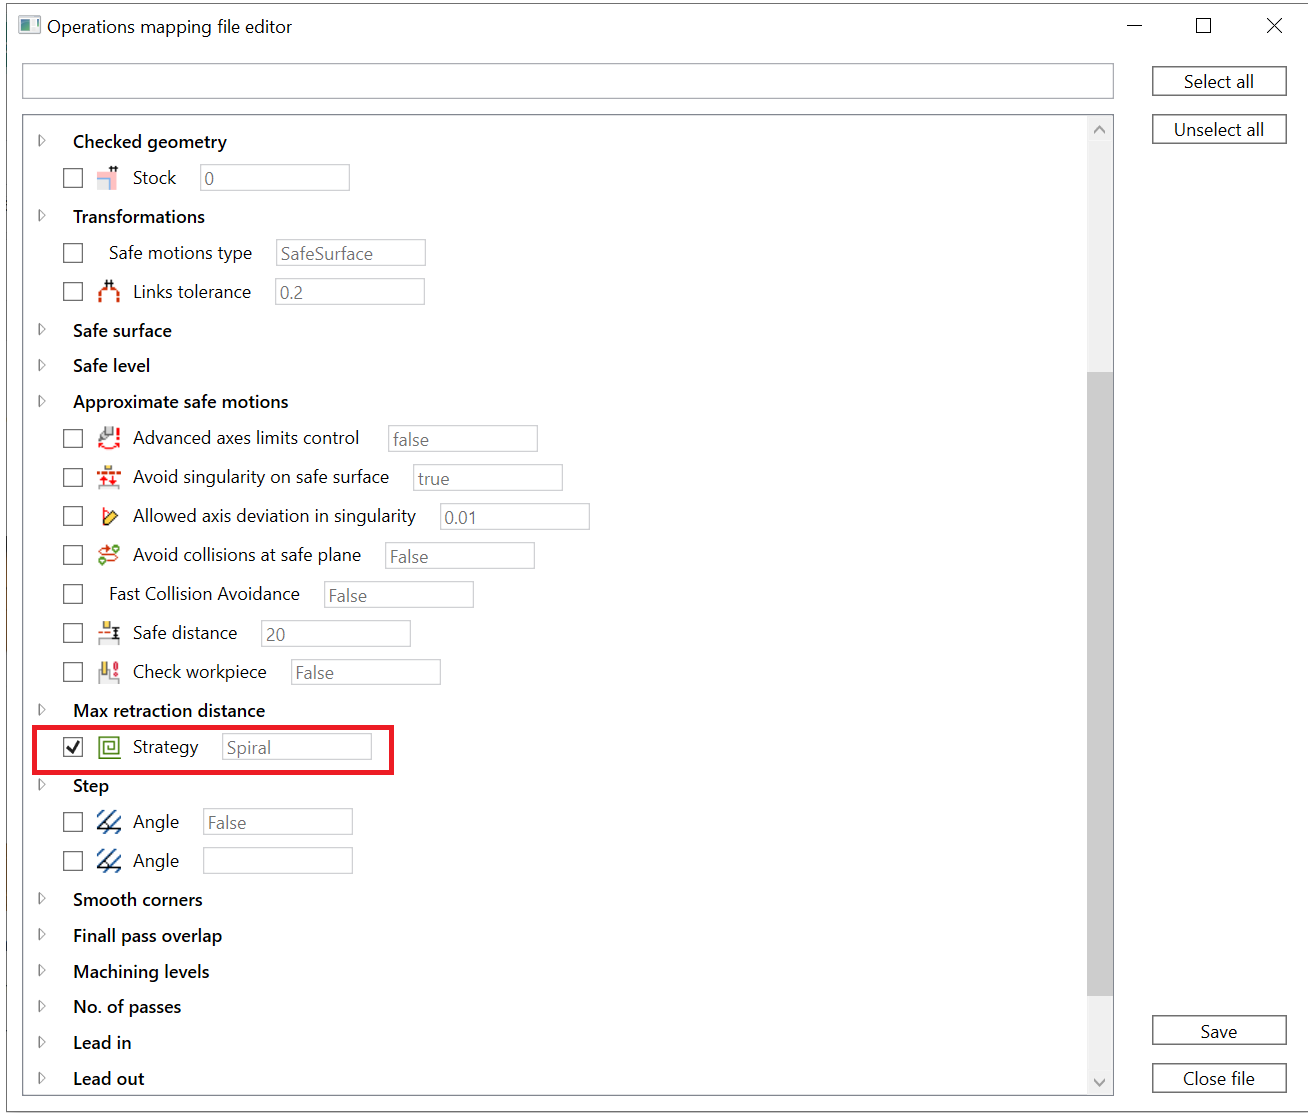Click the Save button
The image size is (1308, 1114).
(1218, 1031)
